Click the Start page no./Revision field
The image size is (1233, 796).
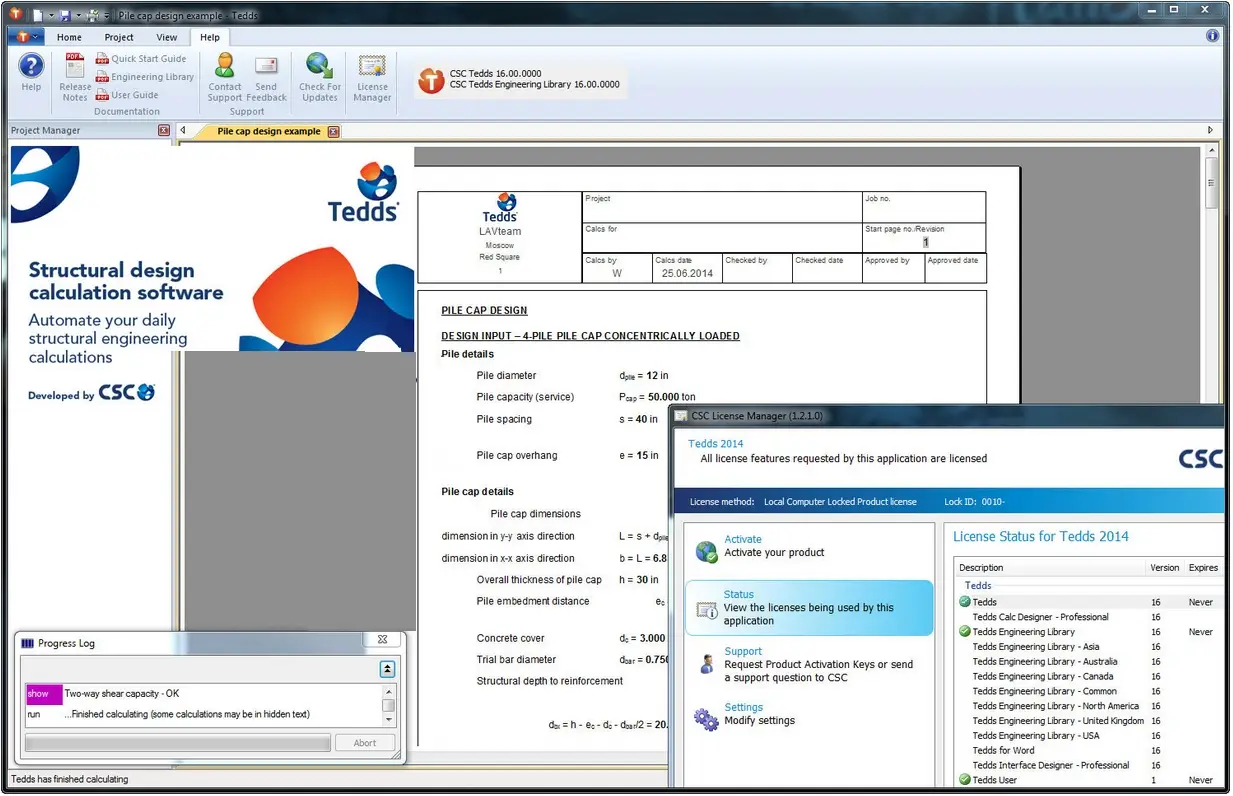[925, 236]
